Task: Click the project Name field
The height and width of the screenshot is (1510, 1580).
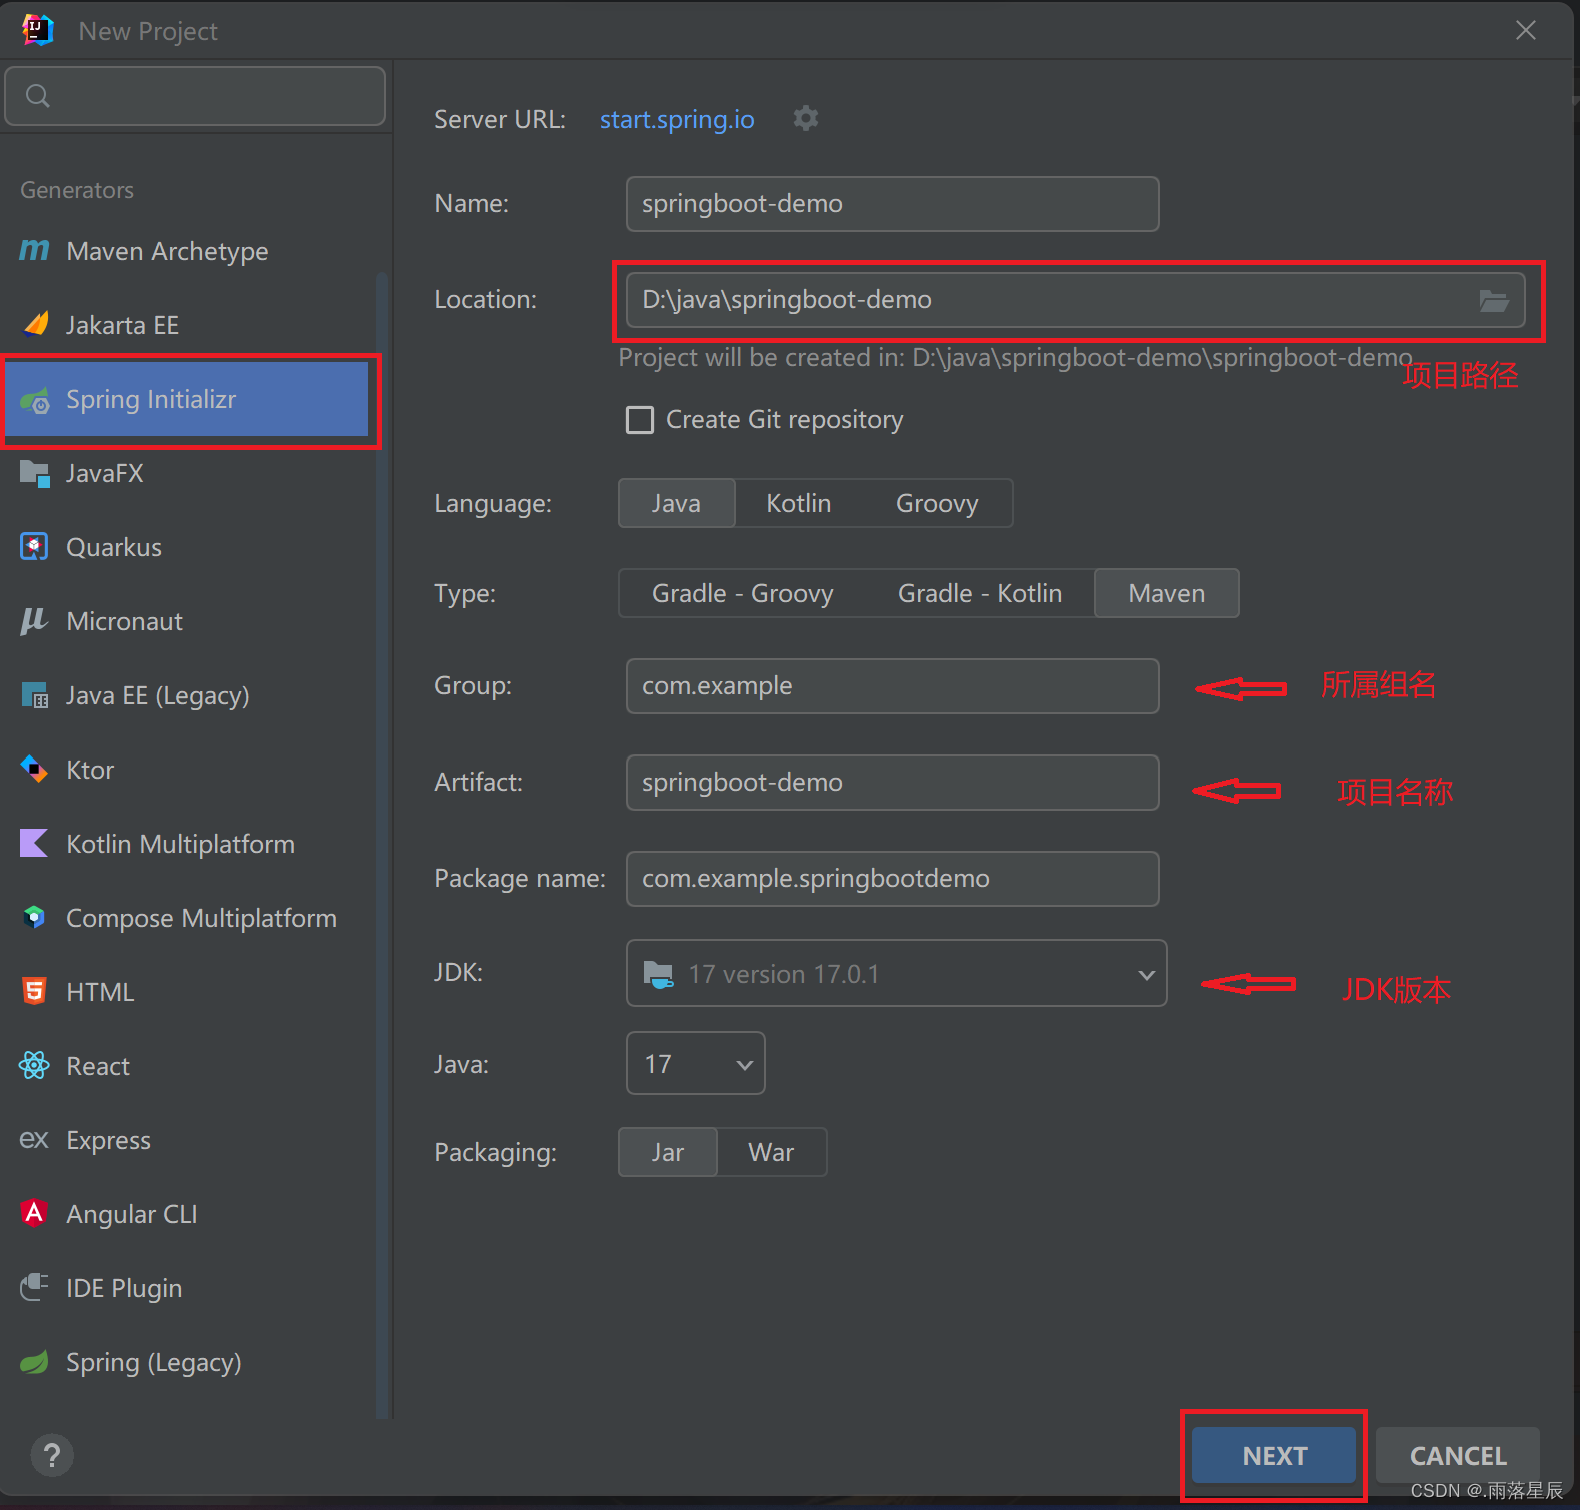Action: tap(892, 204)
